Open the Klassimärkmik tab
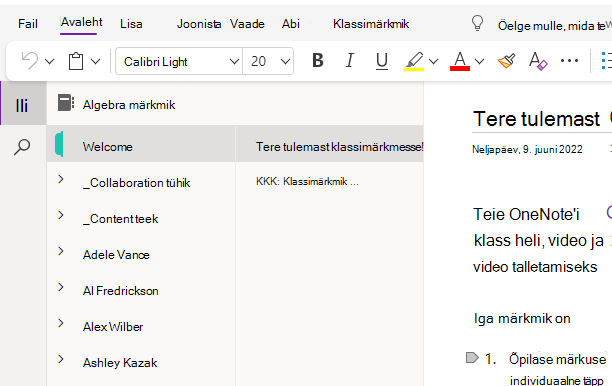The height and width of the screenshot is (386, 612). pos(371,24)
